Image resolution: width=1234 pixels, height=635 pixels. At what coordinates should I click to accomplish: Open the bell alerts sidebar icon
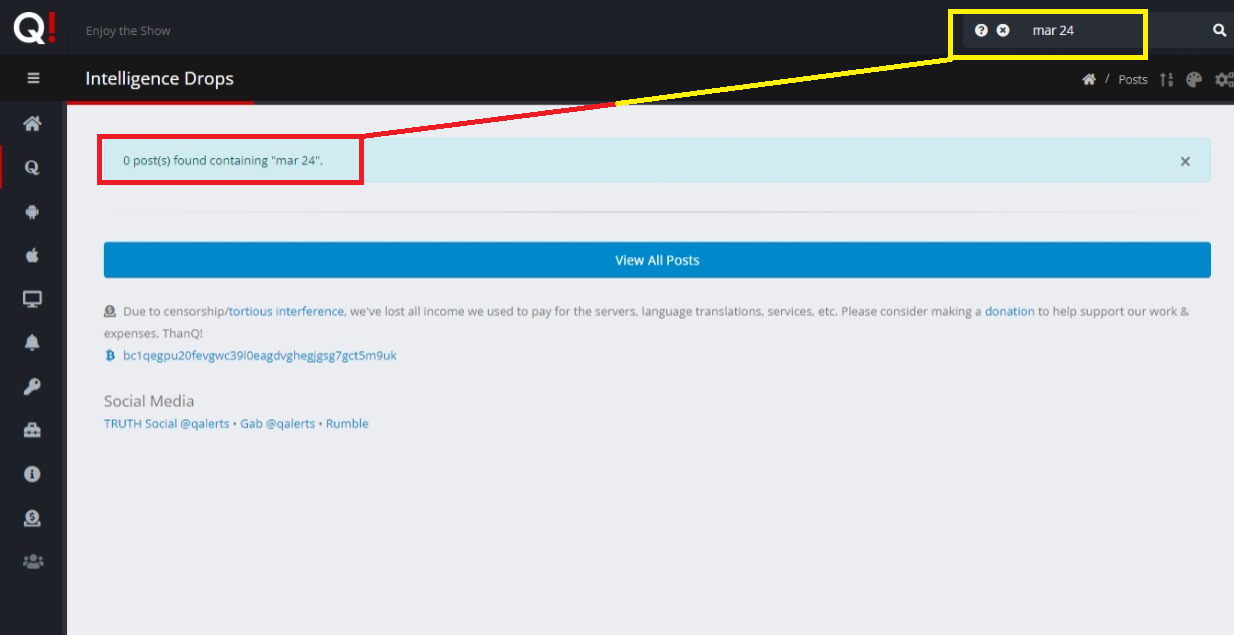33,343
